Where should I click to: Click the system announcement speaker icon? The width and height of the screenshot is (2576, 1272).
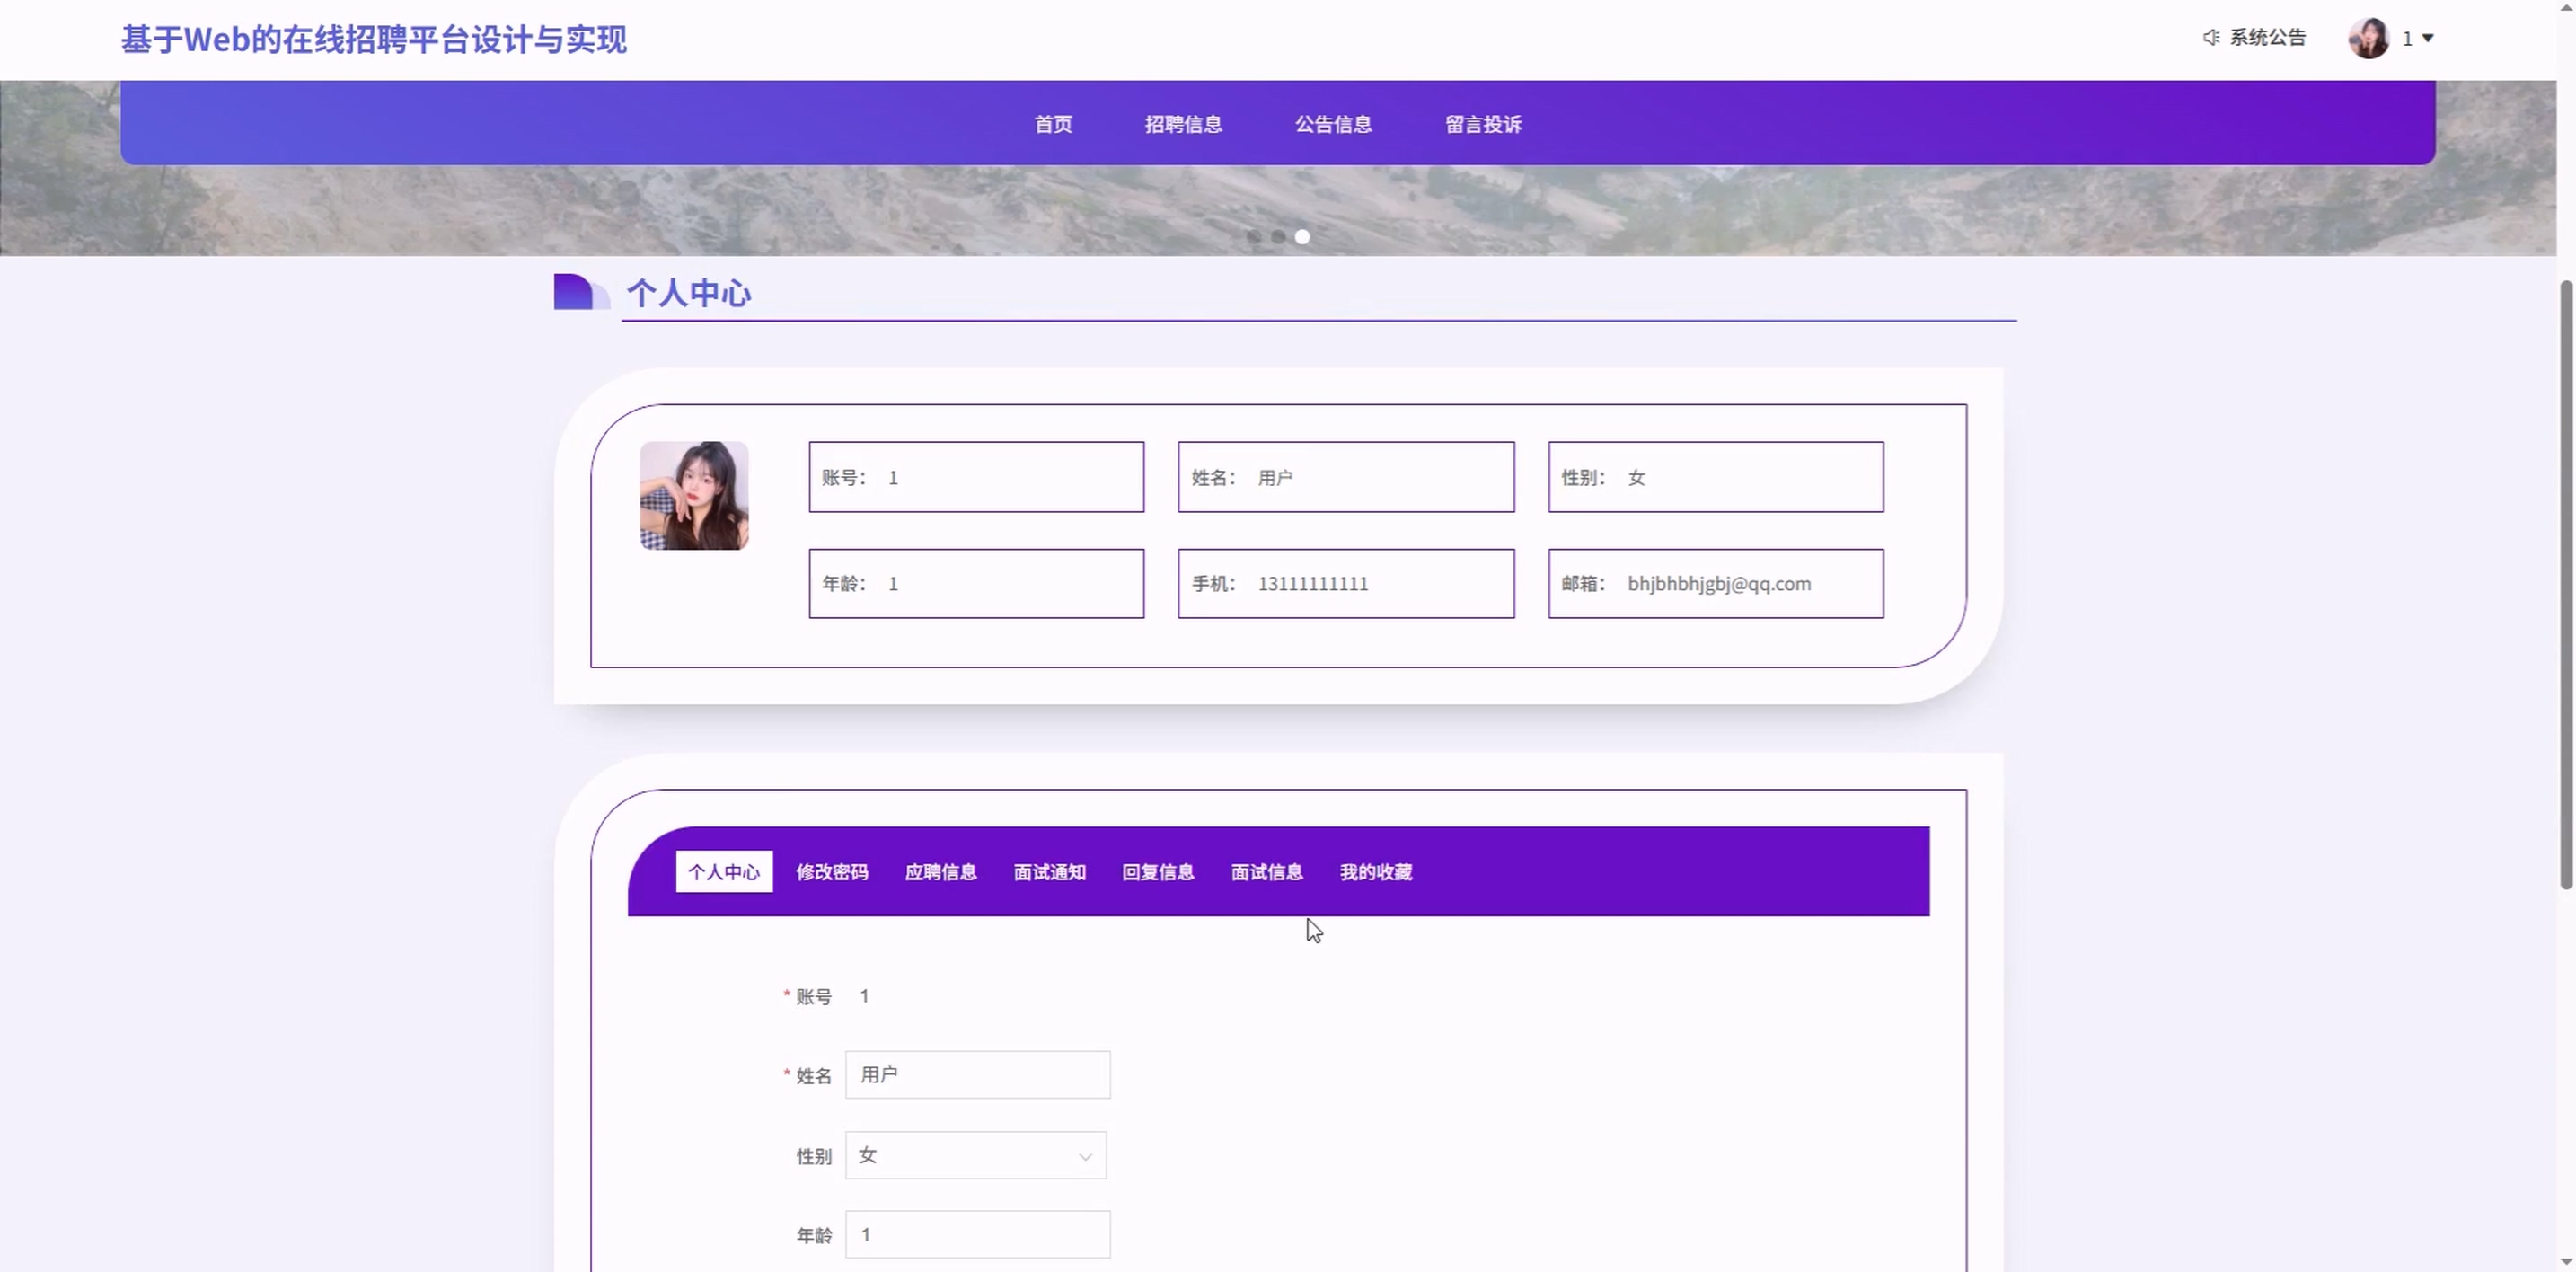[2210, 38]
